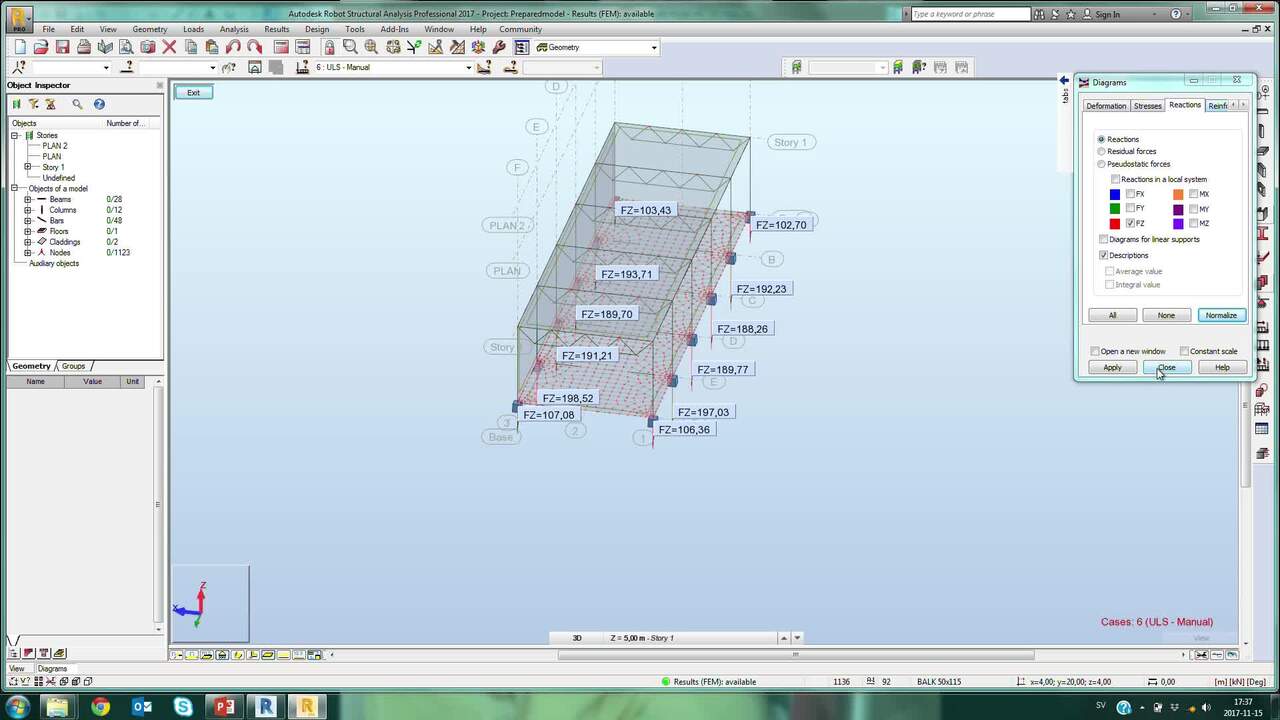
Task: Click the zoom window magnifier toolbar icon
Action: pos(350,47)
